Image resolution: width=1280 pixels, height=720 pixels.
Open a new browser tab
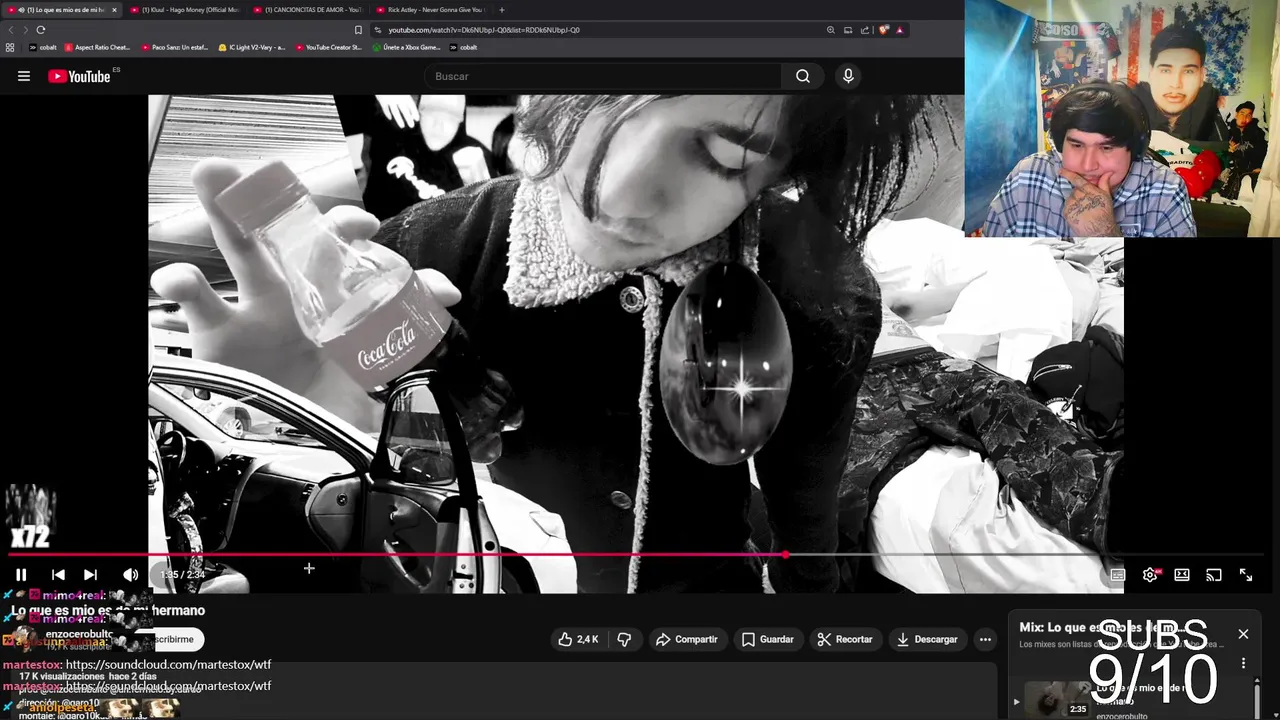pos(502,10)
